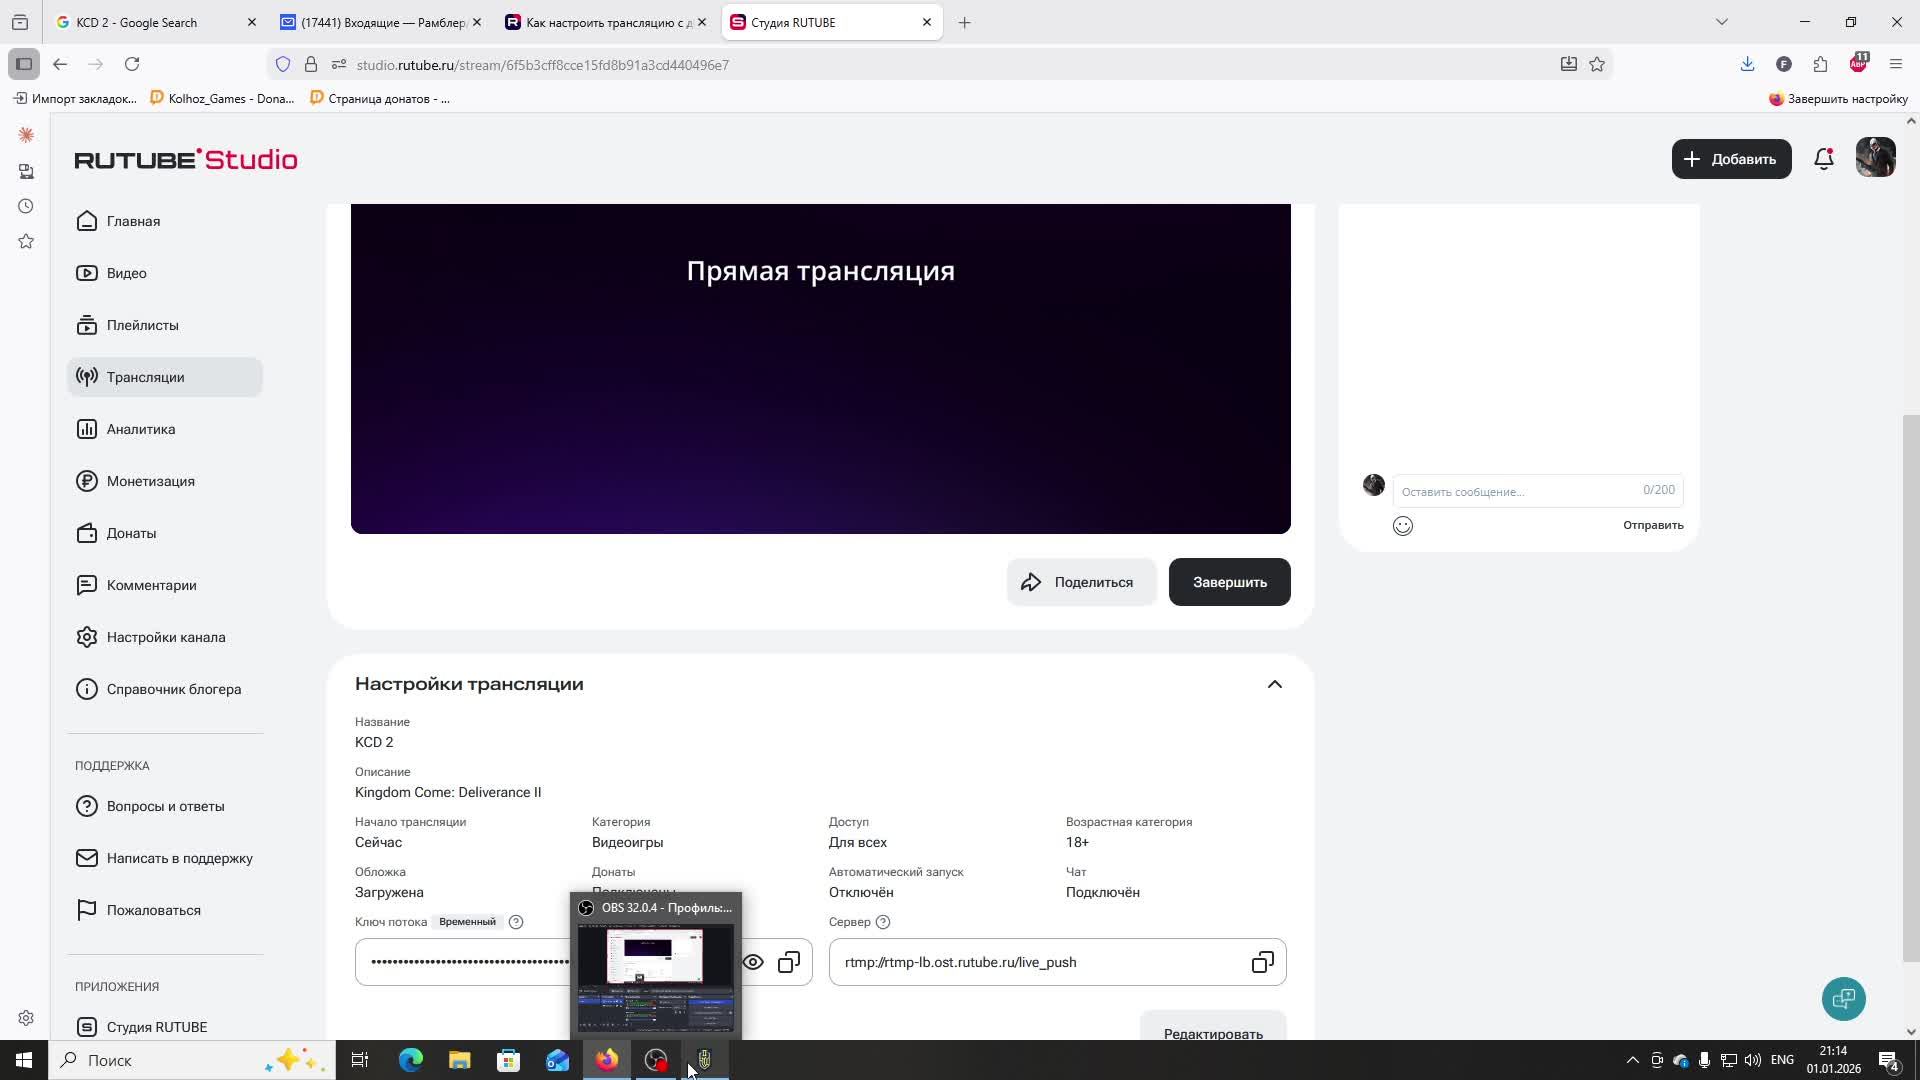1920x1080 pixels.
Task: Copy the RTMP server address
Action: pos(1262,962)
